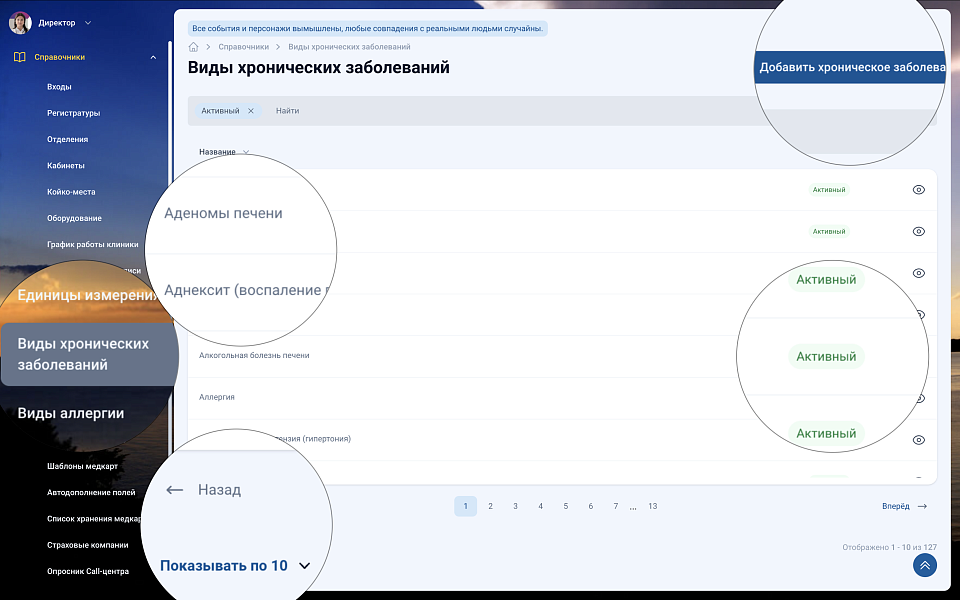960x600 pixels.
Task: Click the scroll-to-top round arrow button
Action: tap(925, 566)
